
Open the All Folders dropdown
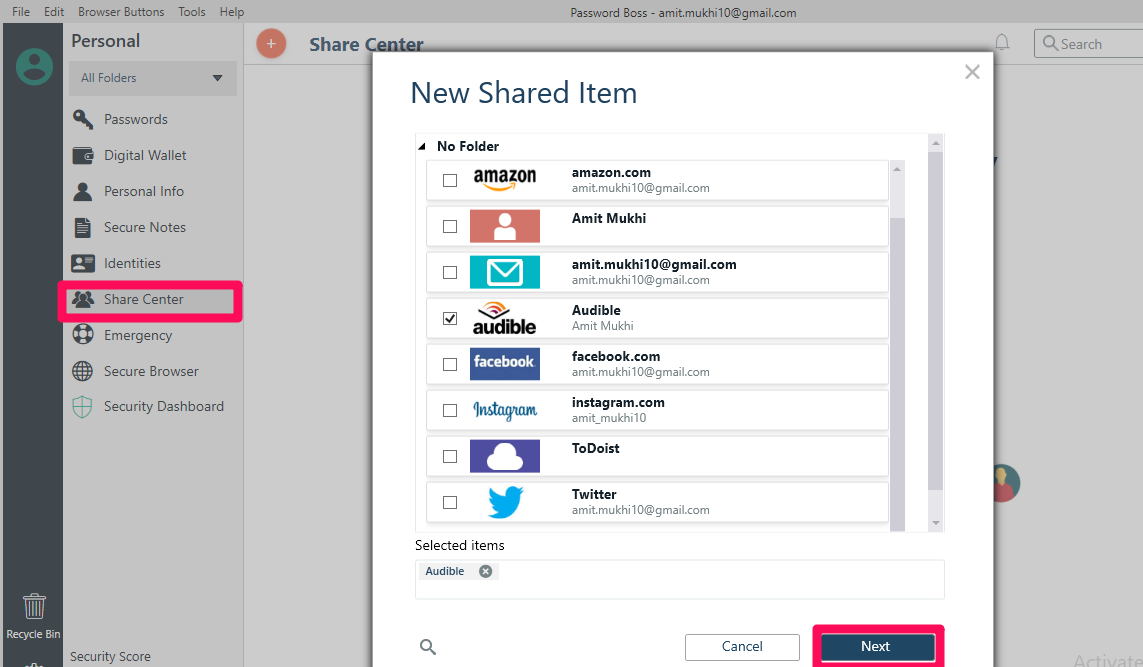(152, 78)
